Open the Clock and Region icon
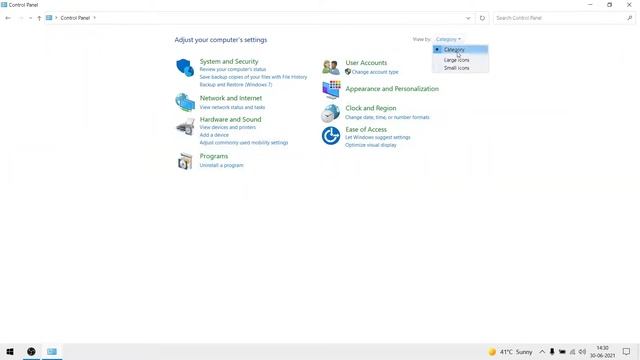640x360 pixels. pyautogui.click(x=330, y=113)
